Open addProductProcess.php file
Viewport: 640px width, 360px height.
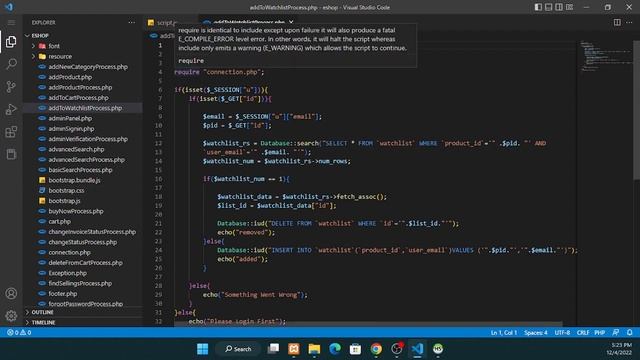pos(80,87)
